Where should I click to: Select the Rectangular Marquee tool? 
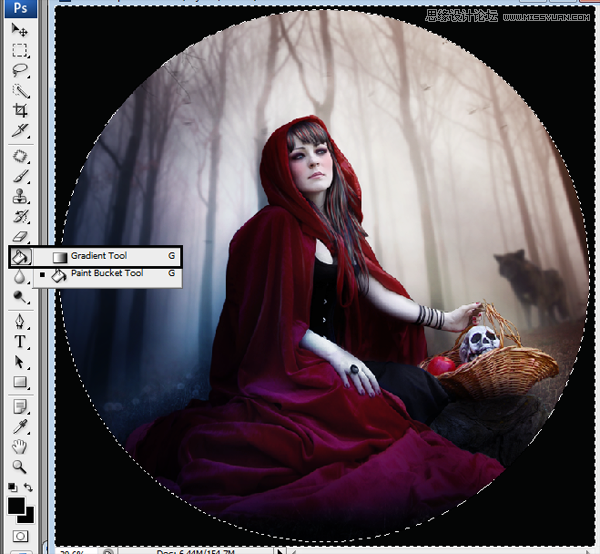(x=20, y=50)
